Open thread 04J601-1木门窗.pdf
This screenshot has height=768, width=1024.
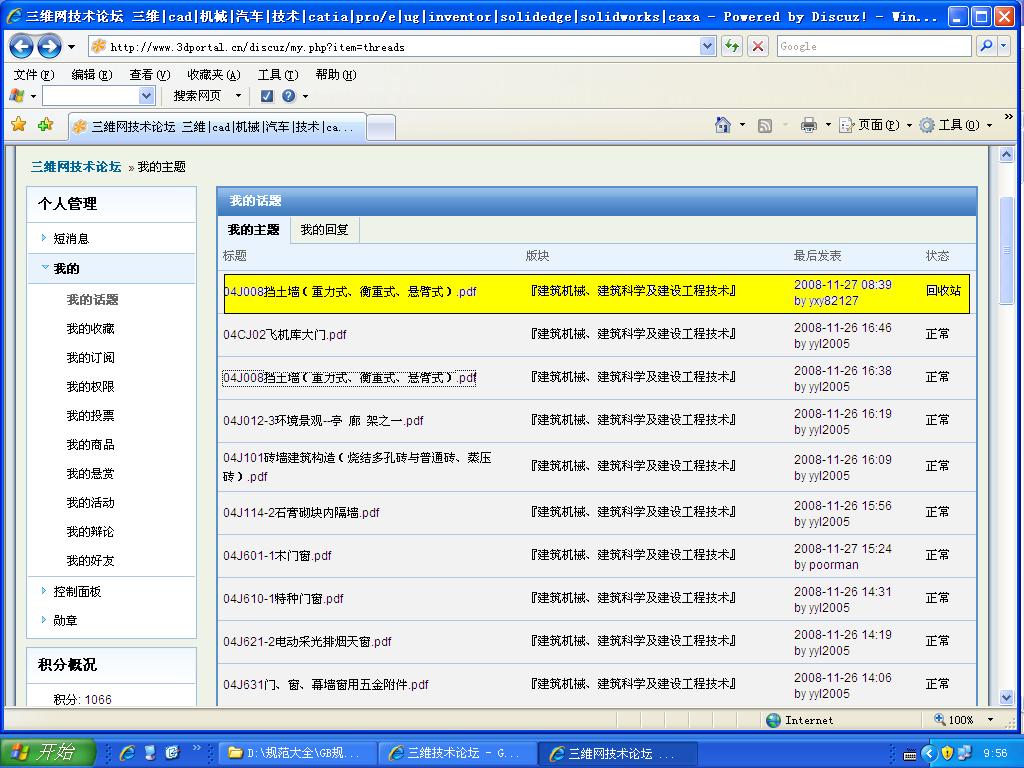[x=277, y=555]
